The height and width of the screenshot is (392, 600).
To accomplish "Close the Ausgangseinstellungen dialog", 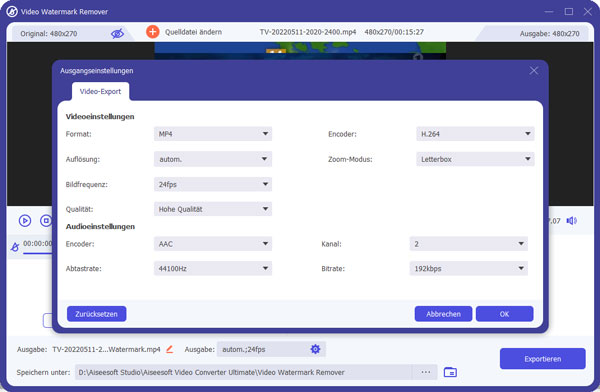I will [534, 71].
